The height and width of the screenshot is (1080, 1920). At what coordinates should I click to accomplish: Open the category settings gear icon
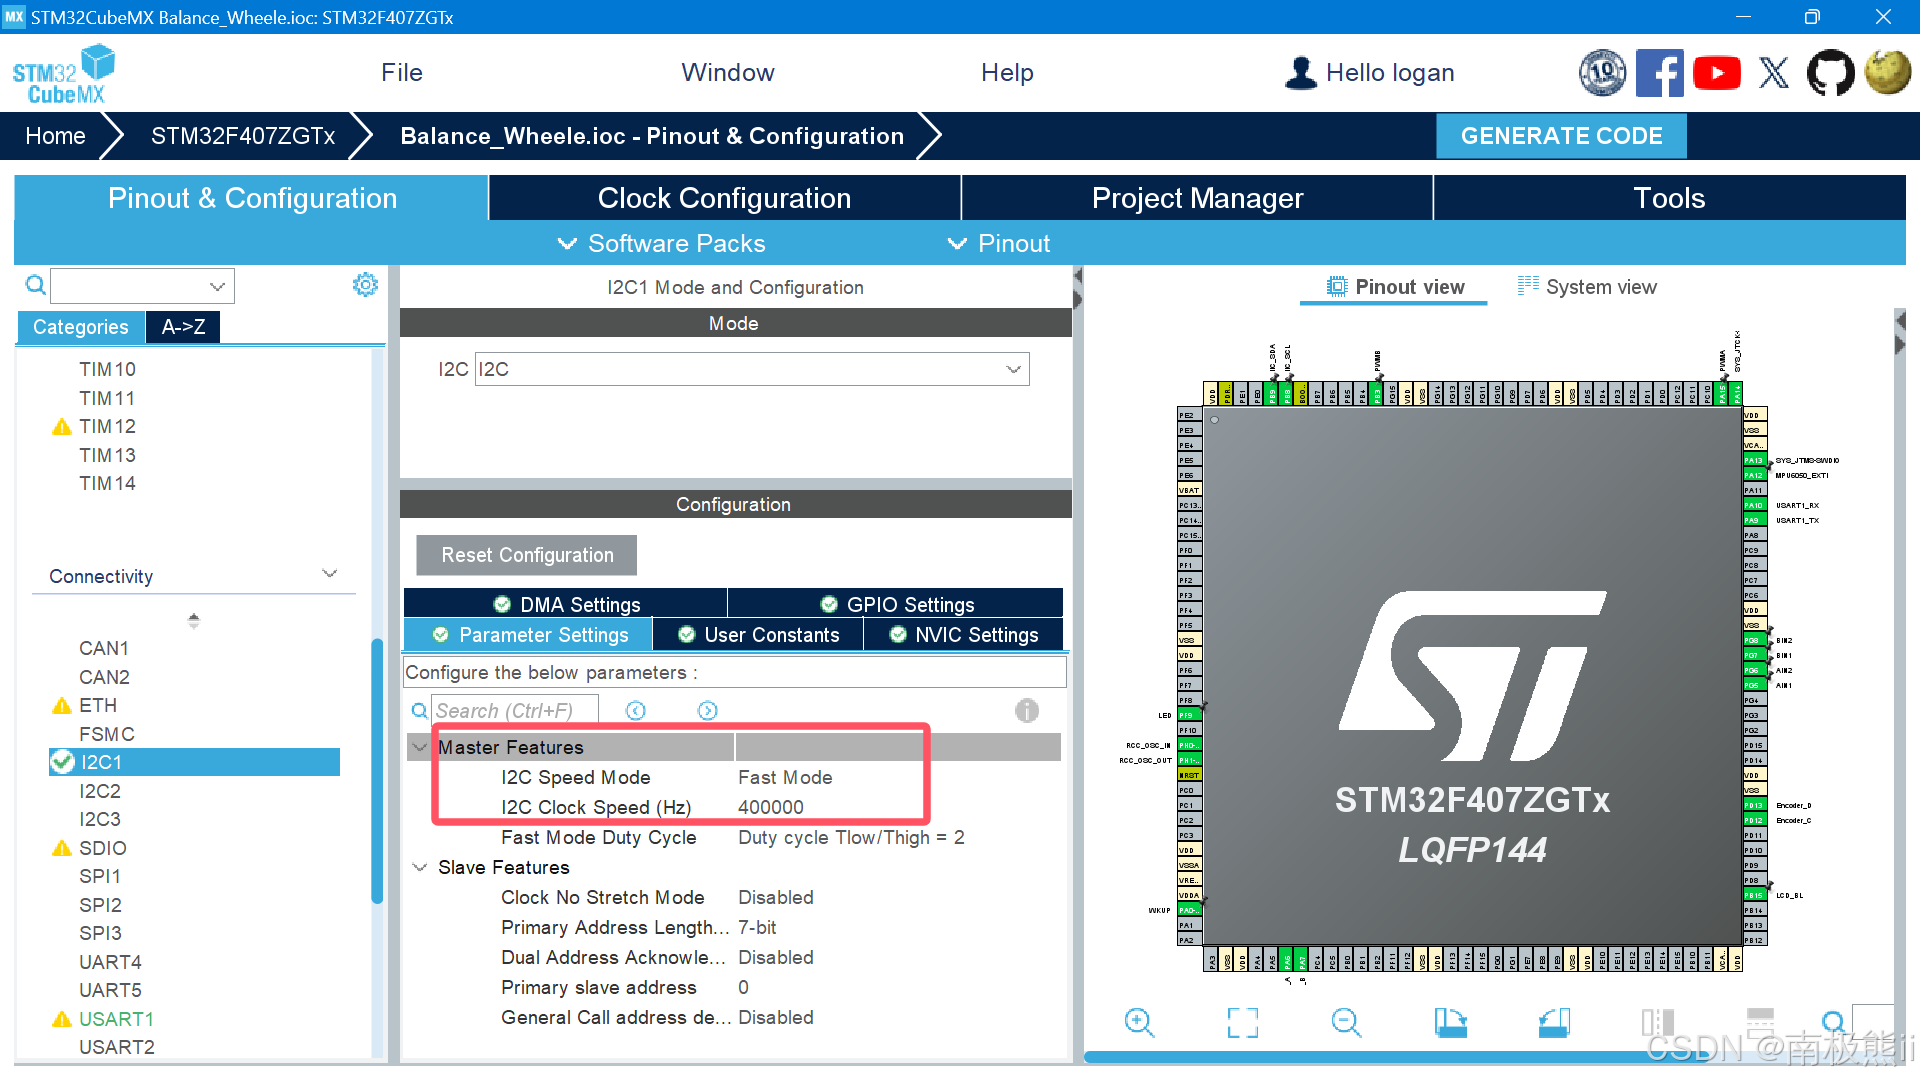point(365,285)
